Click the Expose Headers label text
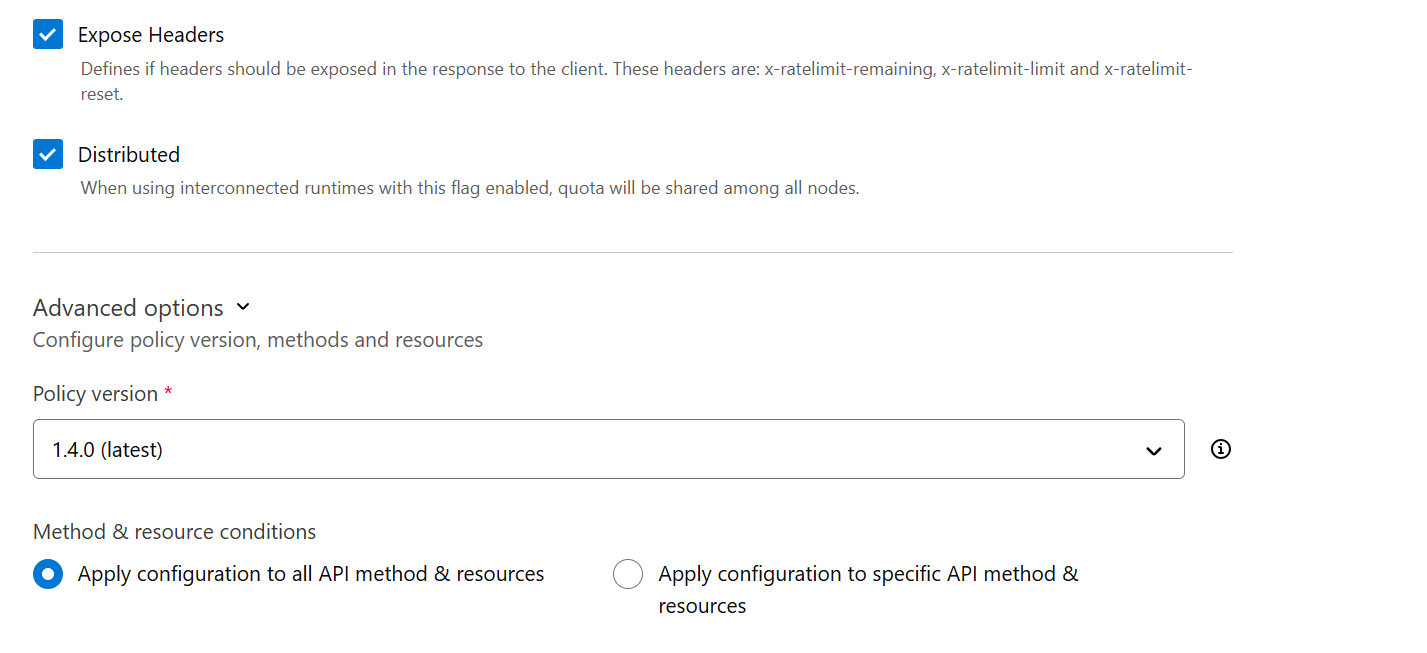The height and width of the screenshot is (653, 1427). point(151,35)
